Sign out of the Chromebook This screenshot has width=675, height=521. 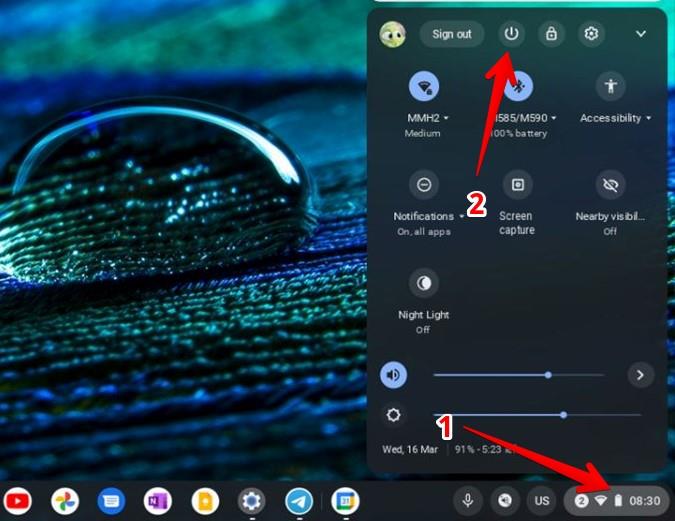[452, 34]
